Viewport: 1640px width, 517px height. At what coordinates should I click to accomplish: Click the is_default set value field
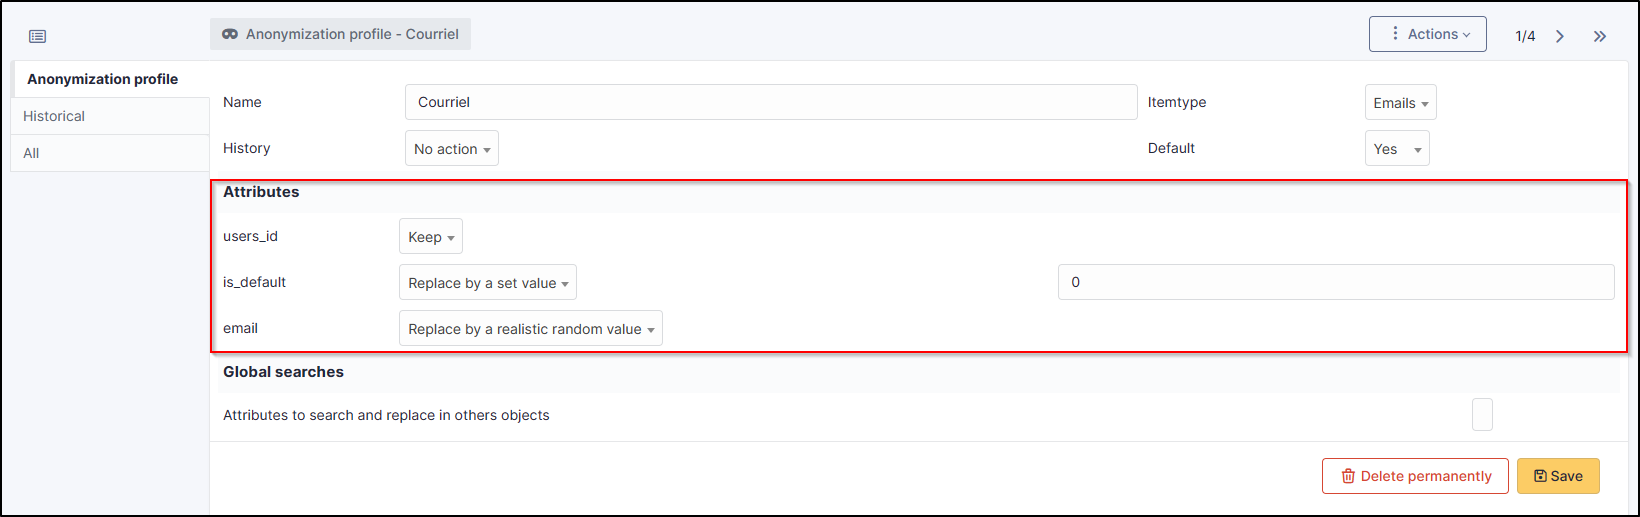(1335, 282)
